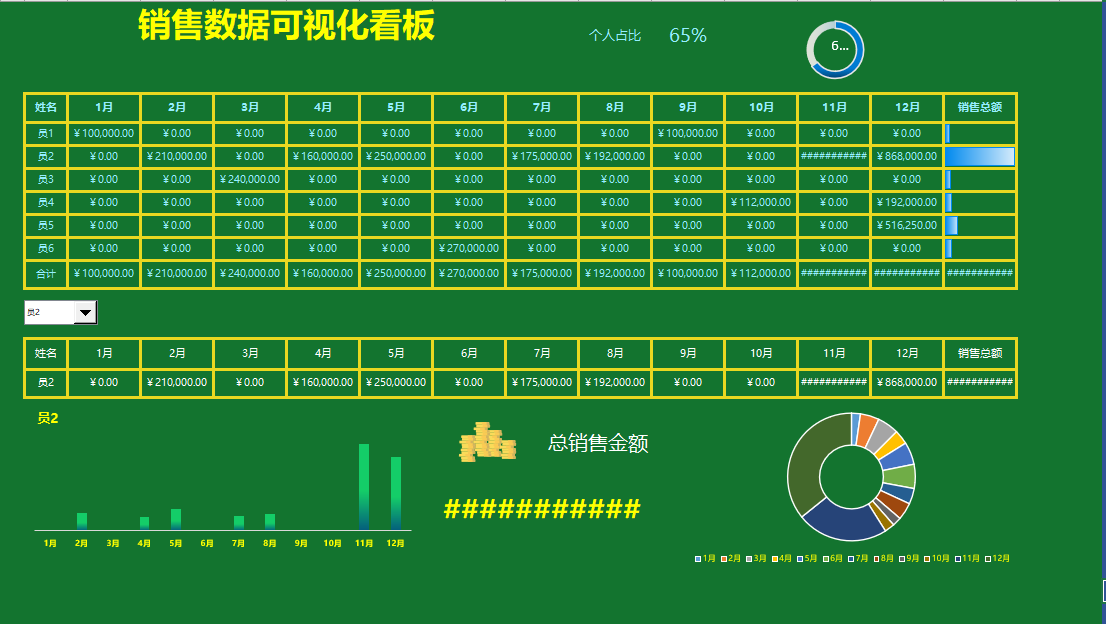Screen dimensions: 1106x624
Task: Click the 总销售金额 label
Action: 598,443
